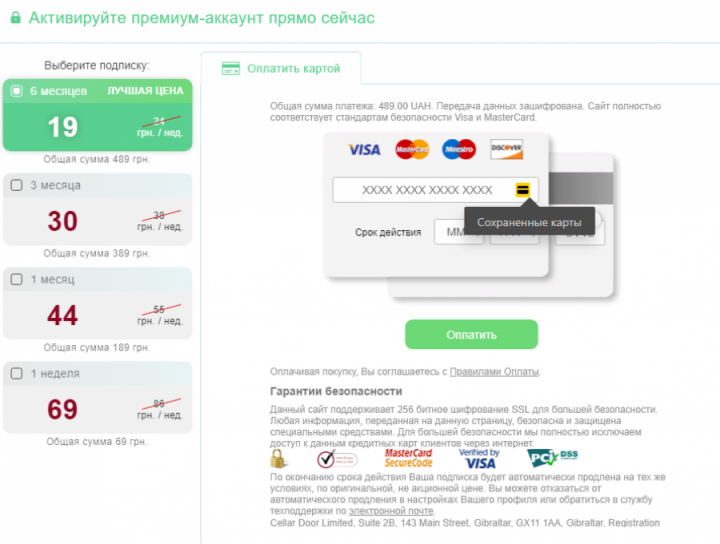Focus the card number input field
Screen dimensions: 720x544
click(x=425, y=190)
